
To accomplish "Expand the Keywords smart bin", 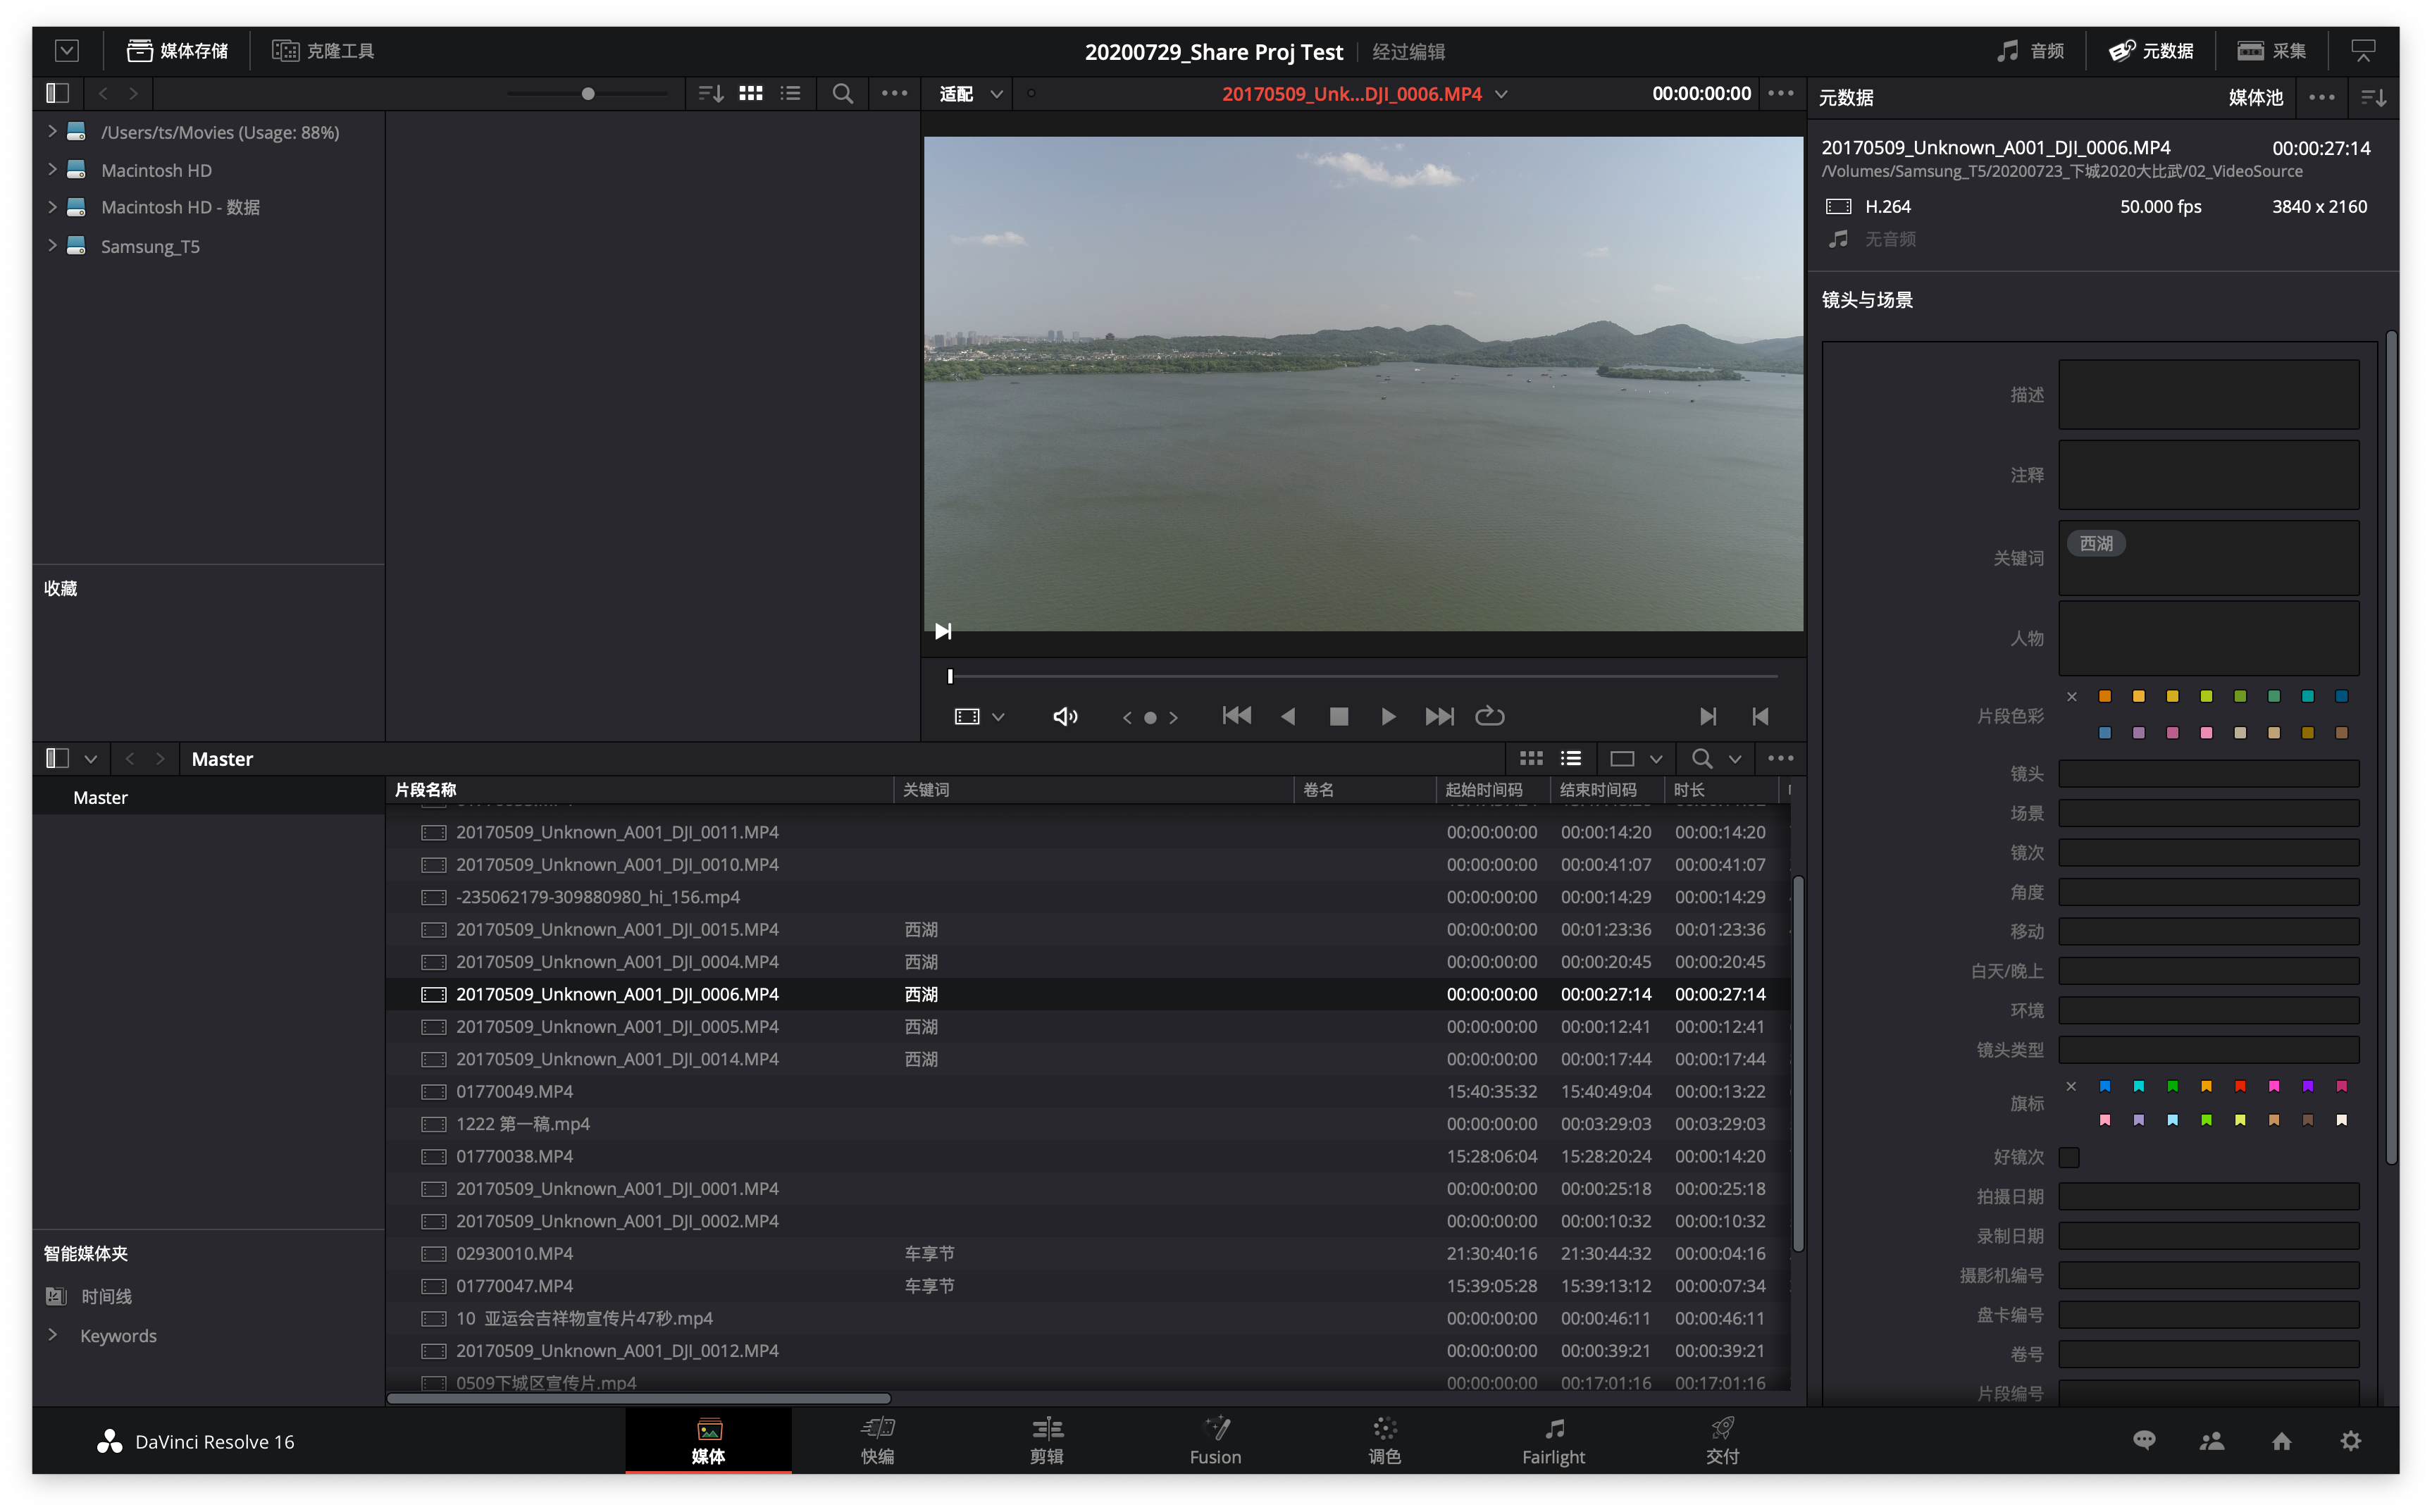I will click(x=52, y=1335).
